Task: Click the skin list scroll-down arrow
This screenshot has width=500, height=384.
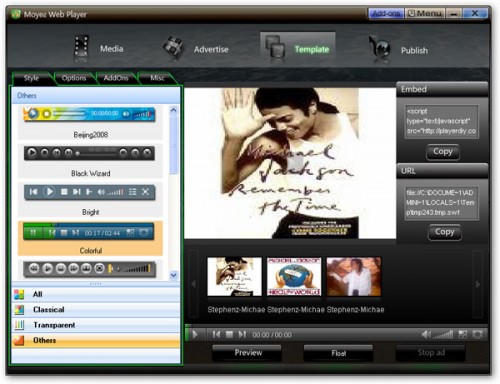Action: tap(173, 275)
